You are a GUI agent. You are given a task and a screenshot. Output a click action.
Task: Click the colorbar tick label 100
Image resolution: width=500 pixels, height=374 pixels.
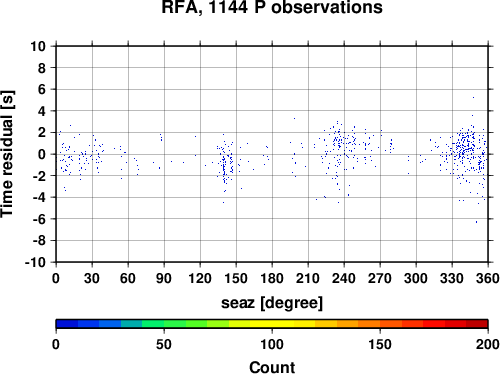[272, 344]
